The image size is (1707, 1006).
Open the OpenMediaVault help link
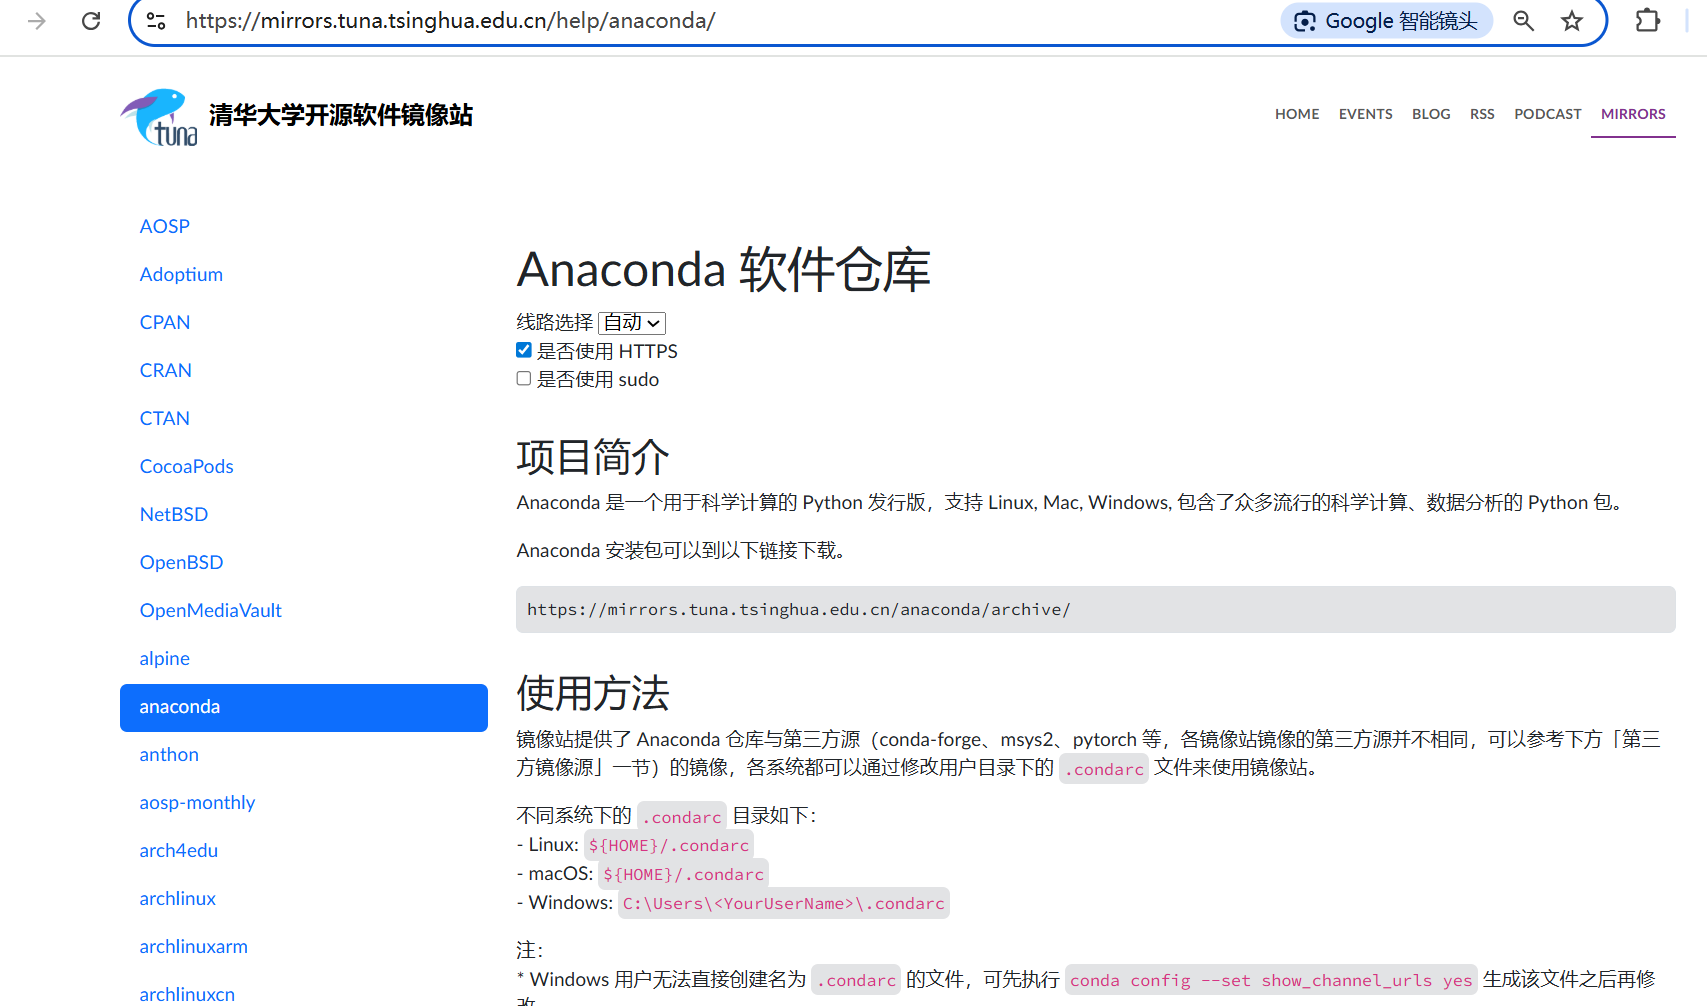pos(211,610)
